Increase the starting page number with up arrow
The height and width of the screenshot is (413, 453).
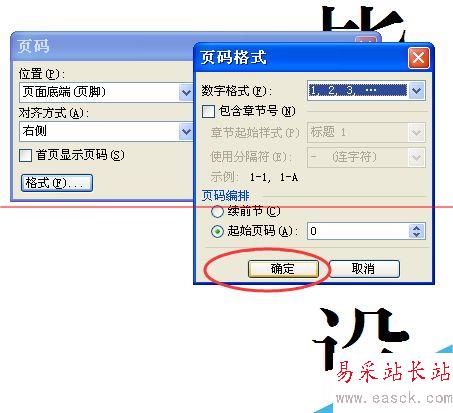pos(417,228)
